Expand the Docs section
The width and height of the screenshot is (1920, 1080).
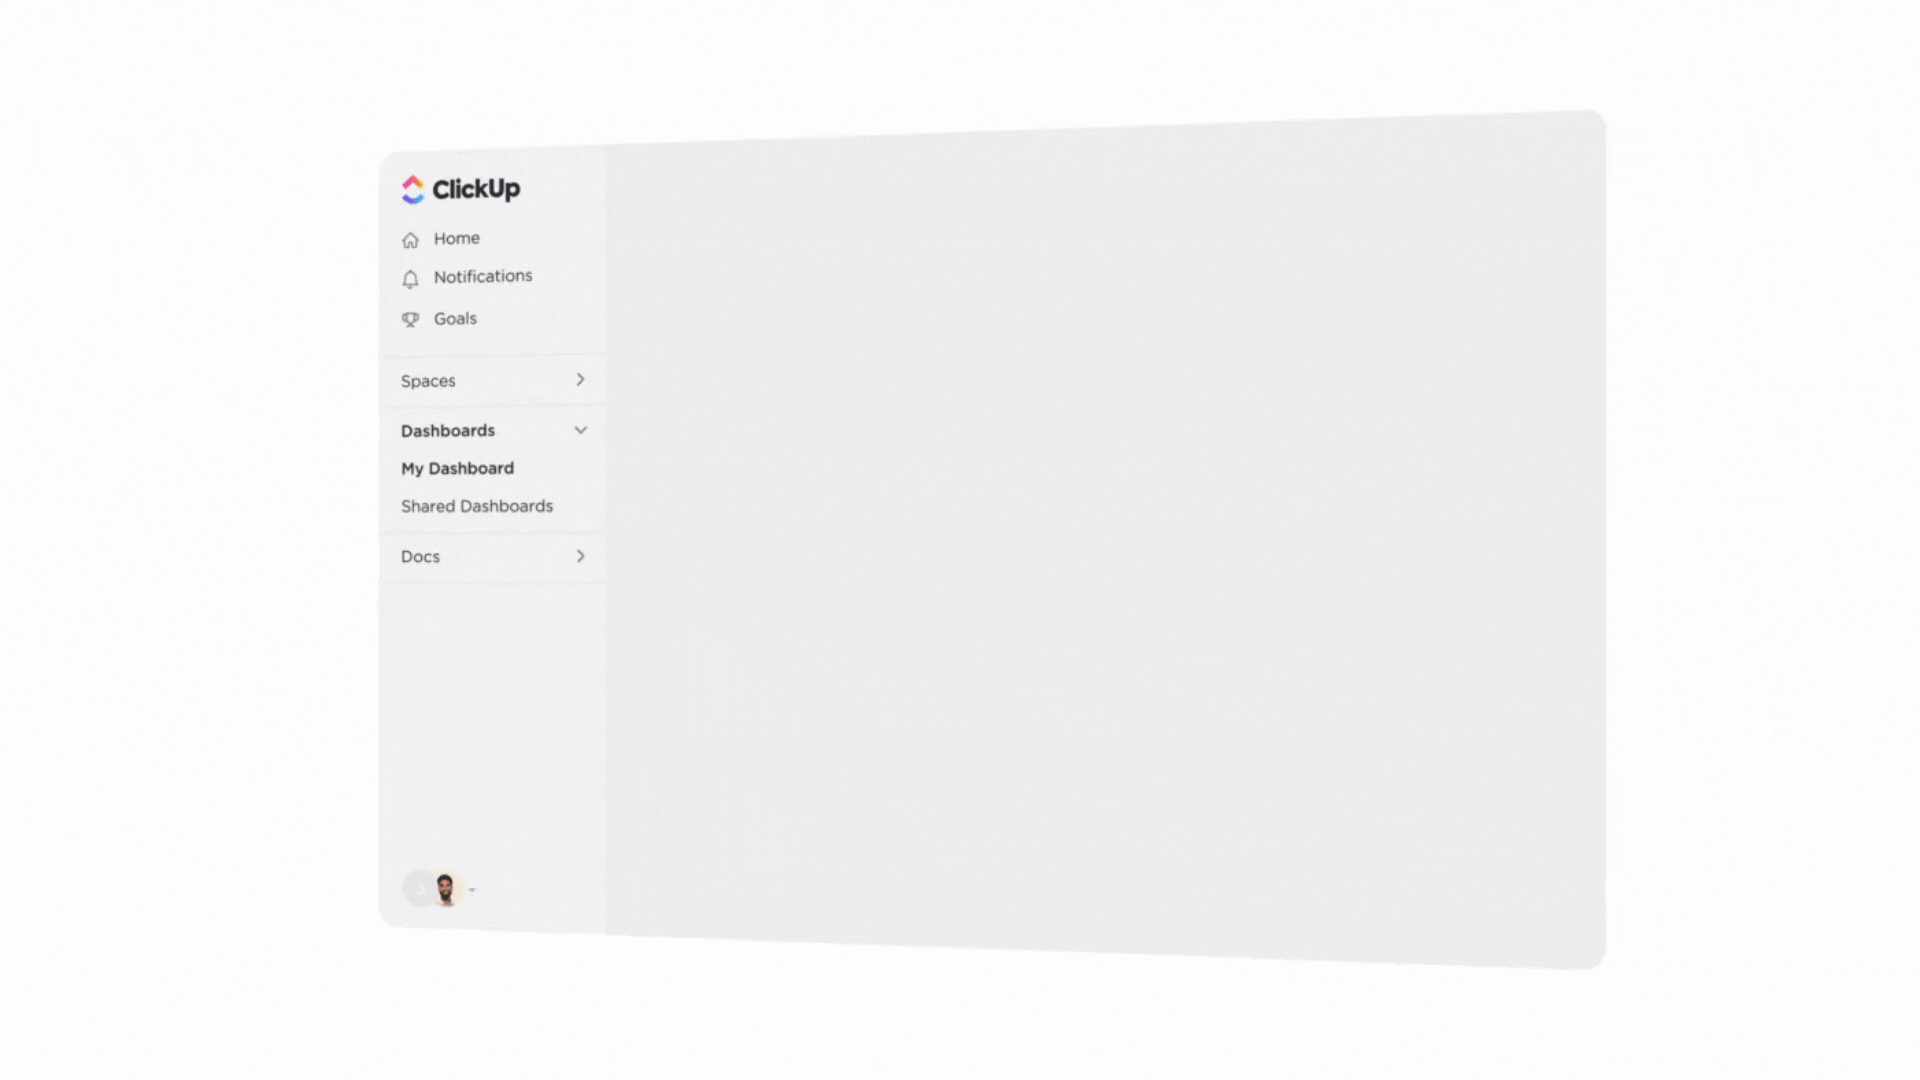click(579, 555)
